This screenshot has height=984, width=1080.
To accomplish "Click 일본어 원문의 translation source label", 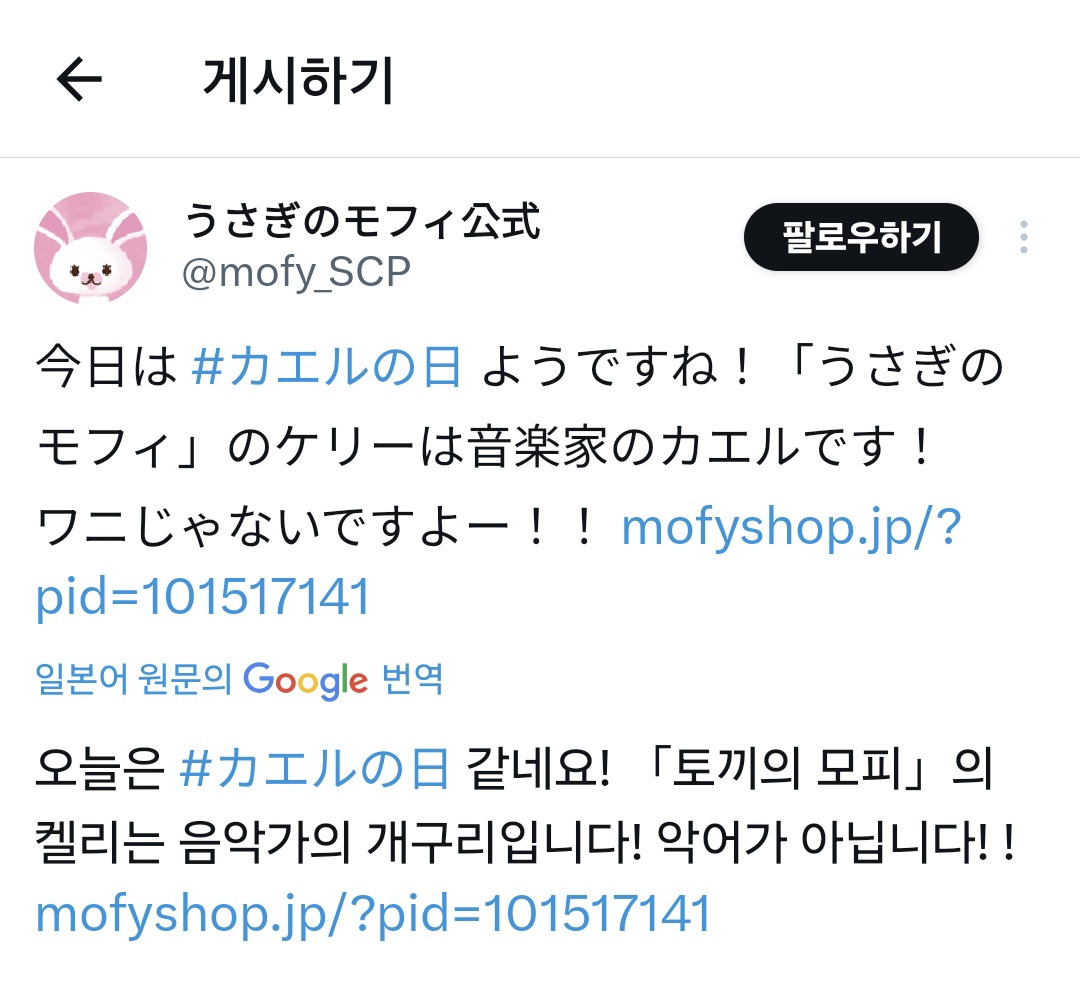I will [x=133, y=679].
